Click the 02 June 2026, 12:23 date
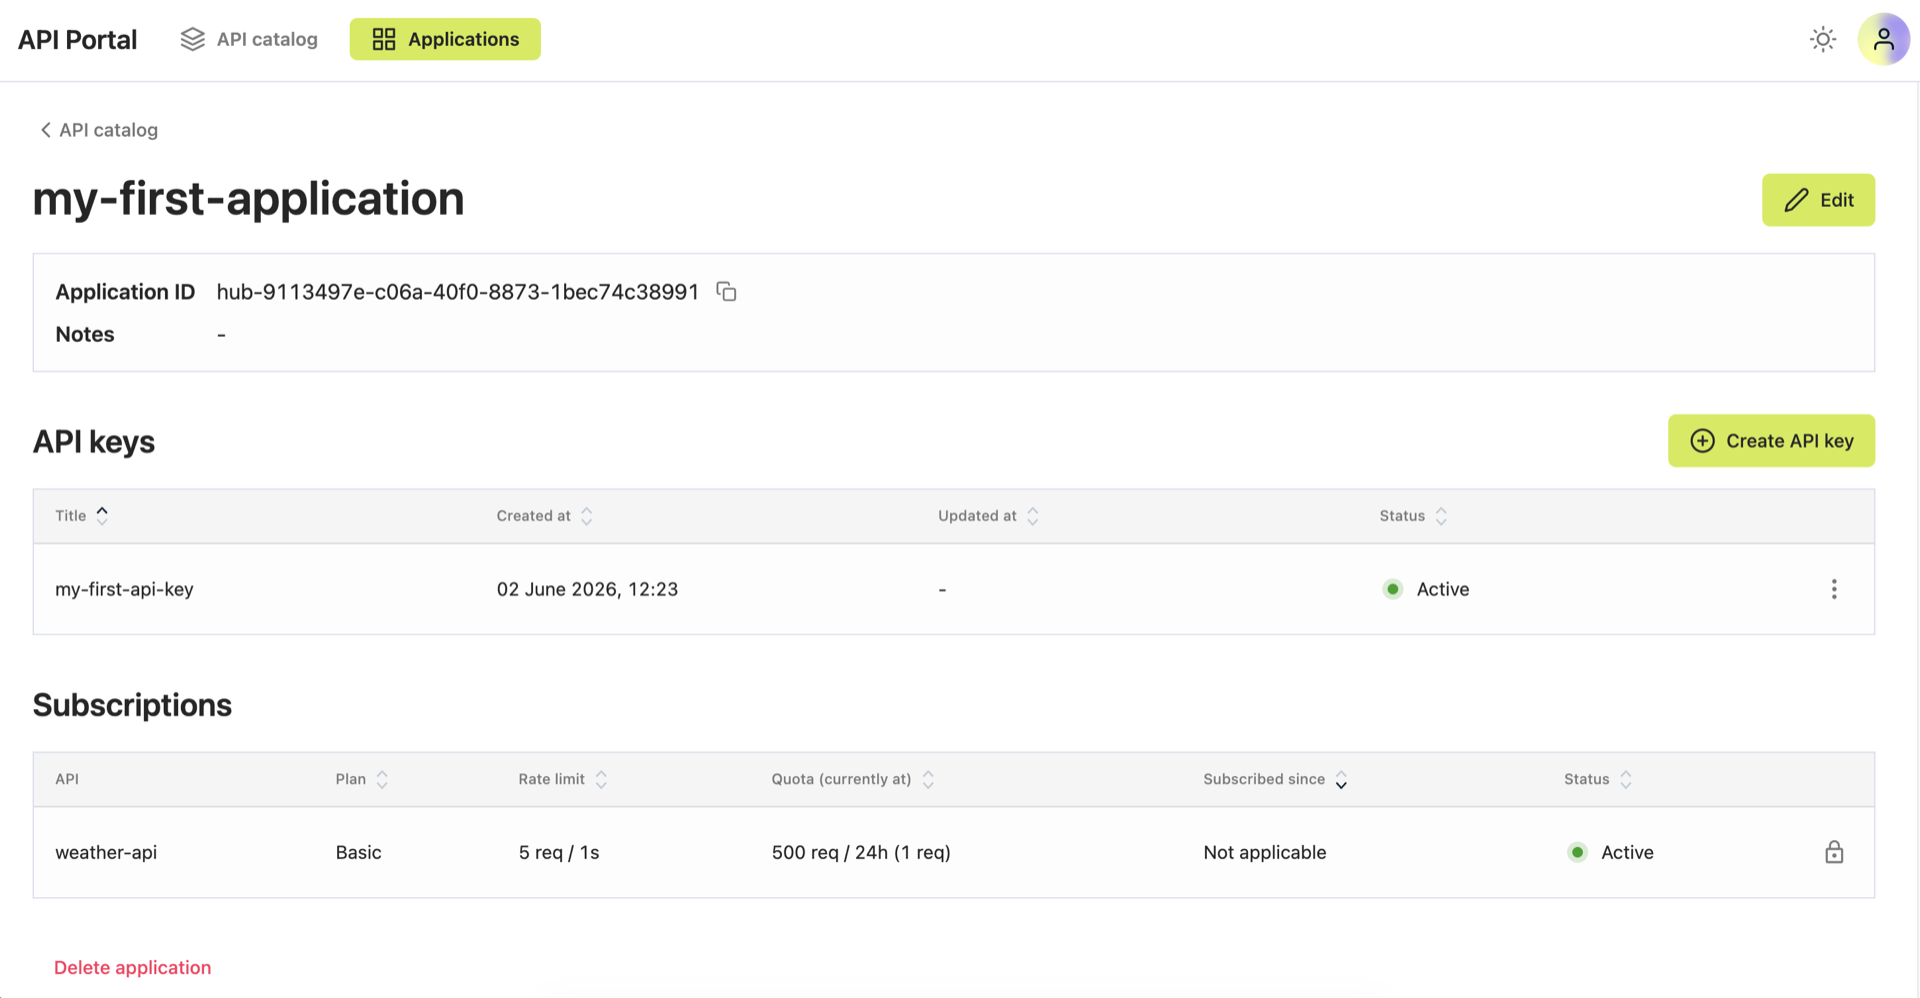The height and width of the screenshot is (998, 1920). click(x=587, y=589)
